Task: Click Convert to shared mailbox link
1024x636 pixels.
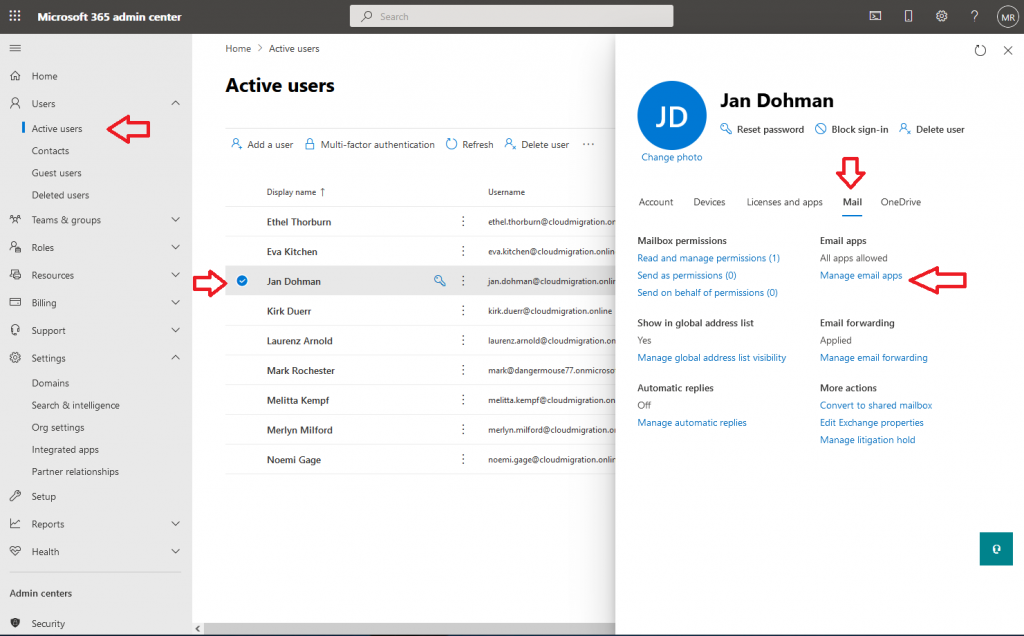Action: 876,405
